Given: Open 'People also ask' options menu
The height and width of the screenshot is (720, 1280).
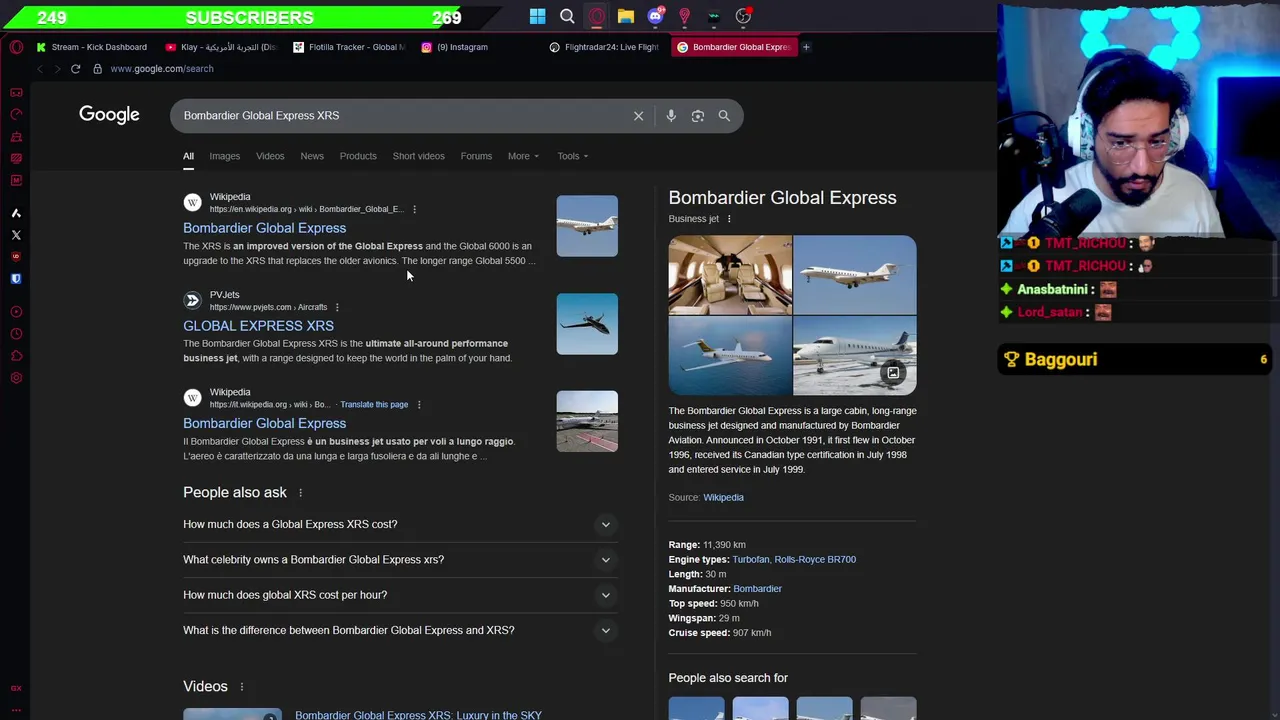Looking at the screenshot, I should pos(300,493).
